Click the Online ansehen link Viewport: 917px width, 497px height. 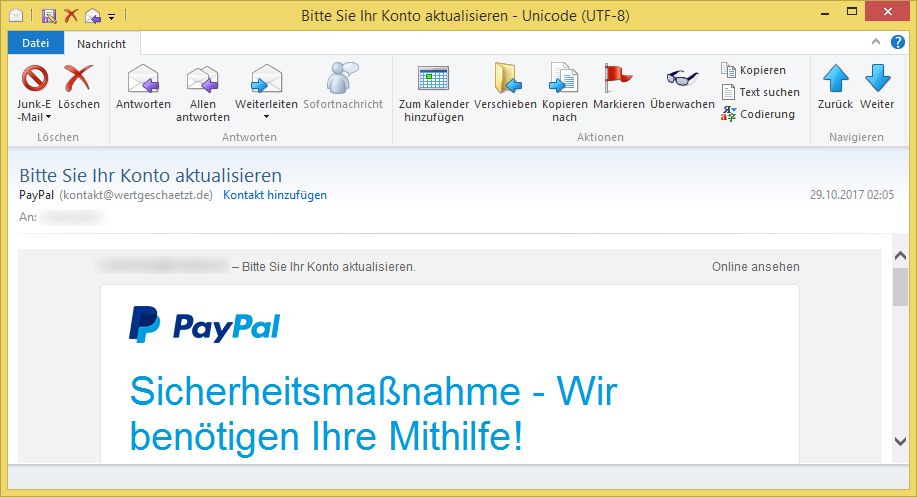(756, 267)
